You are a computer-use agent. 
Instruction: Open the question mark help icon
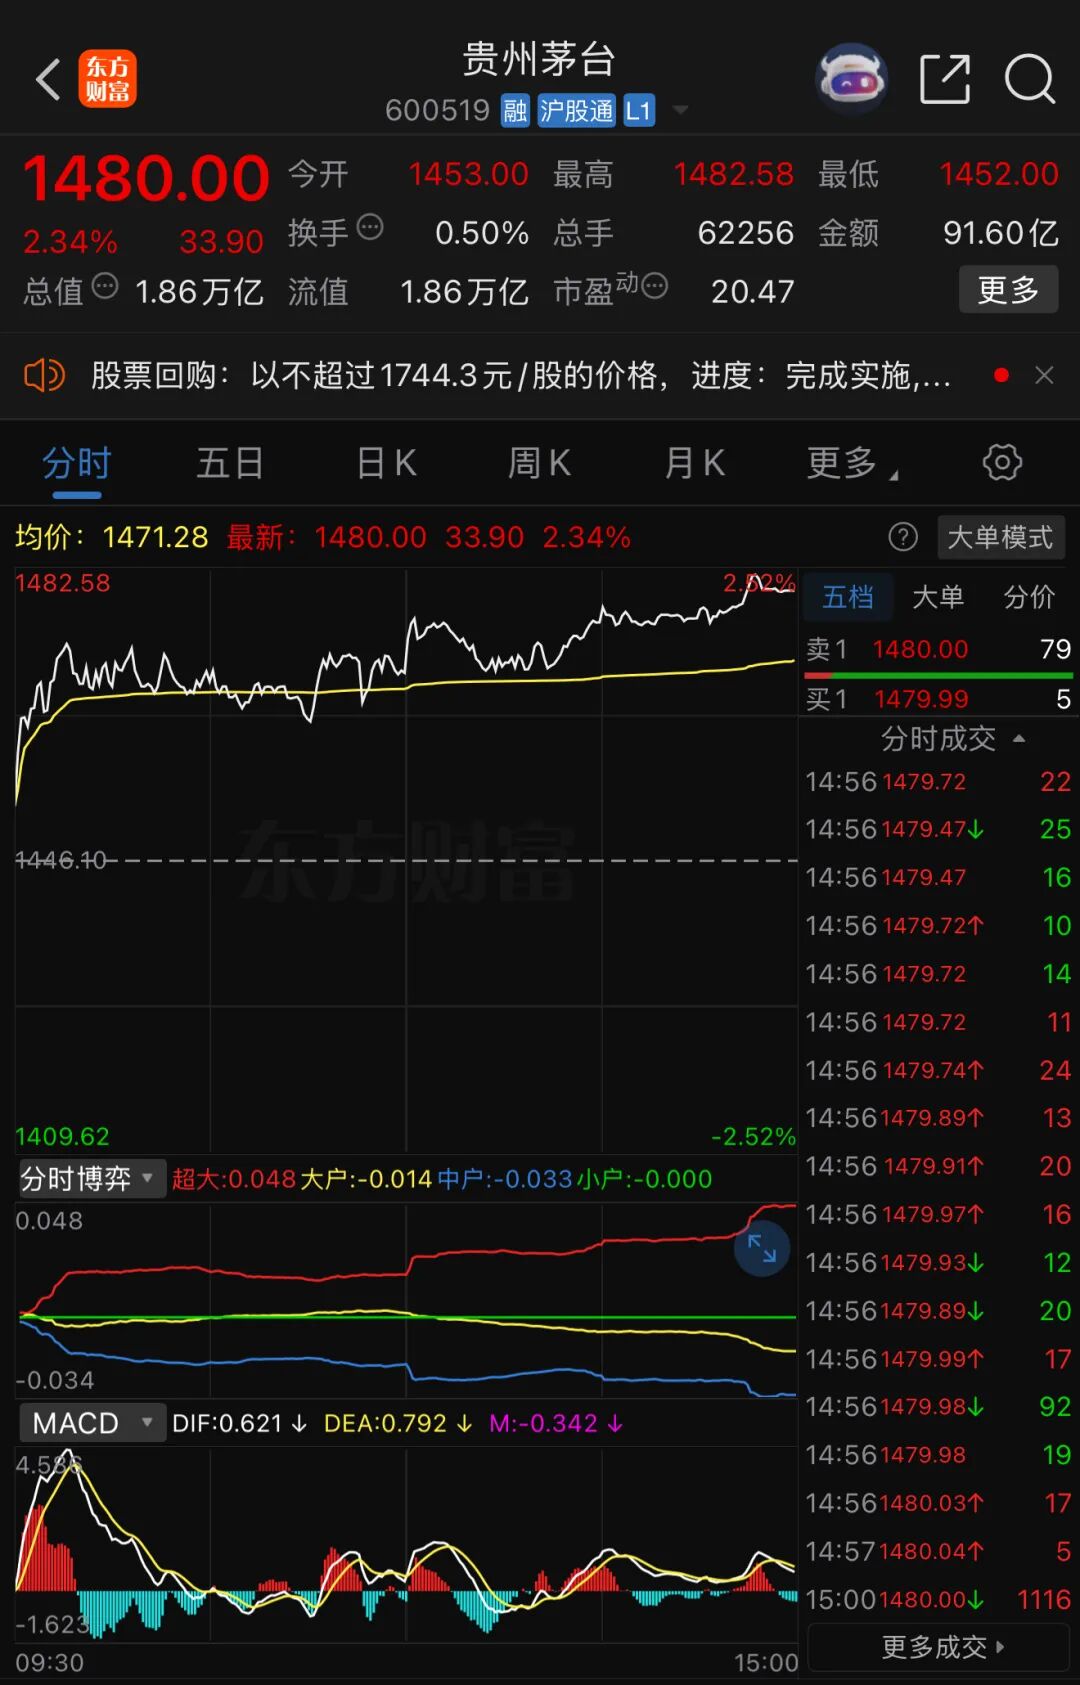pyautogui.click(x=903, y=538)
